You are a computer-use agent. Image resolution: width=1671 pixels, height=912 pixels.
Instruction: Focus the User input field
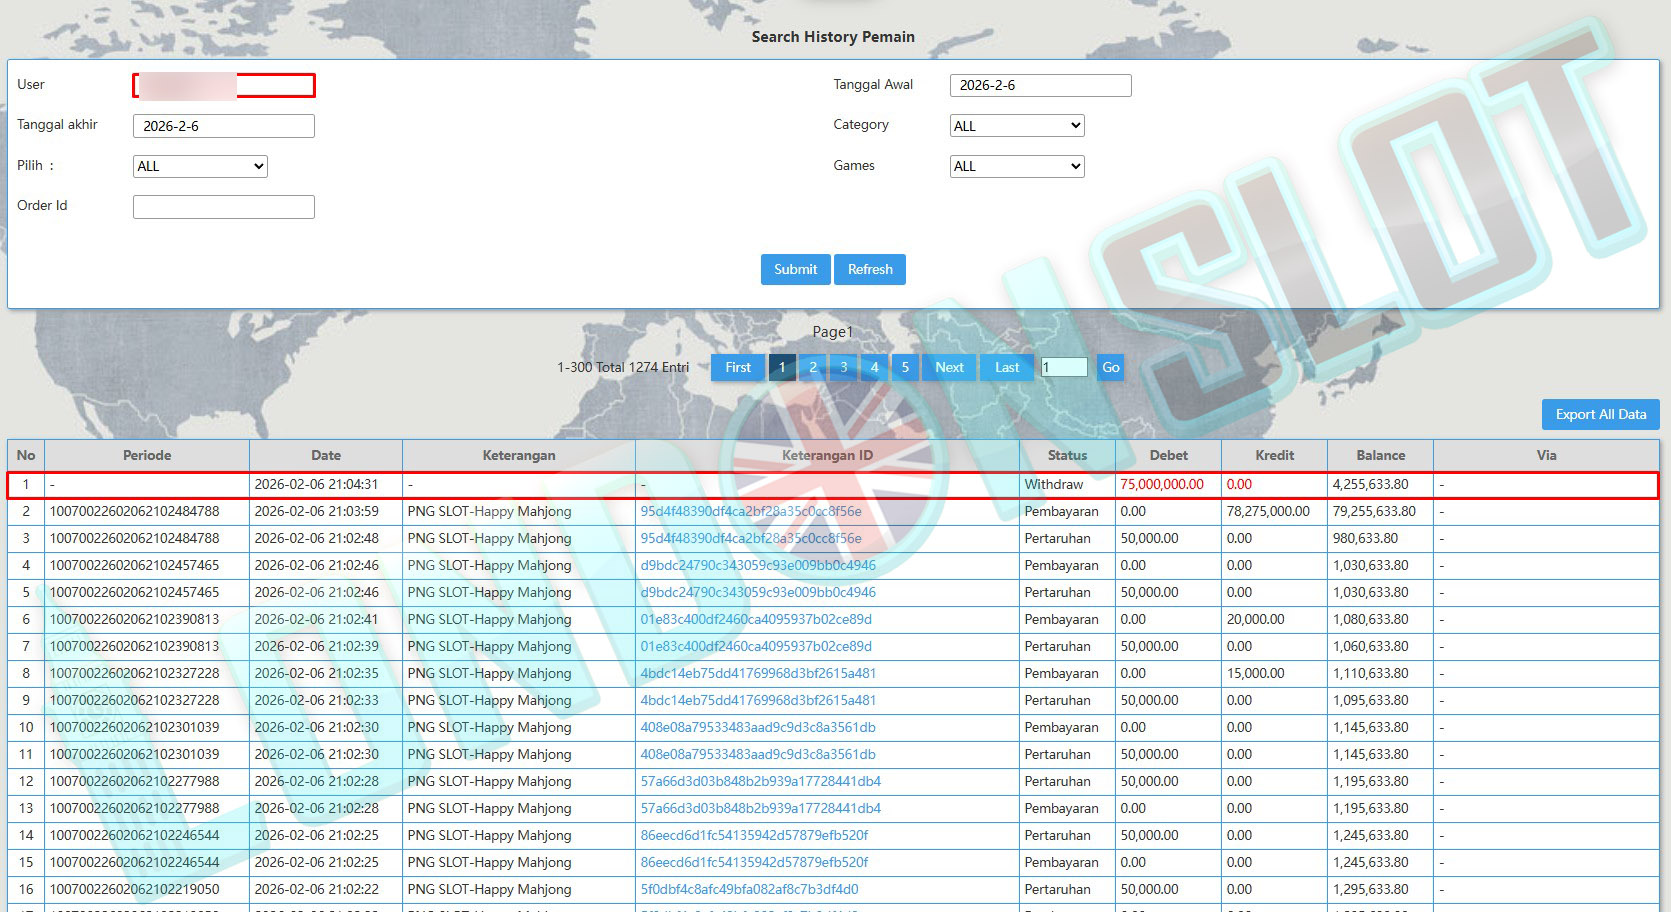(x=224, y=86)
